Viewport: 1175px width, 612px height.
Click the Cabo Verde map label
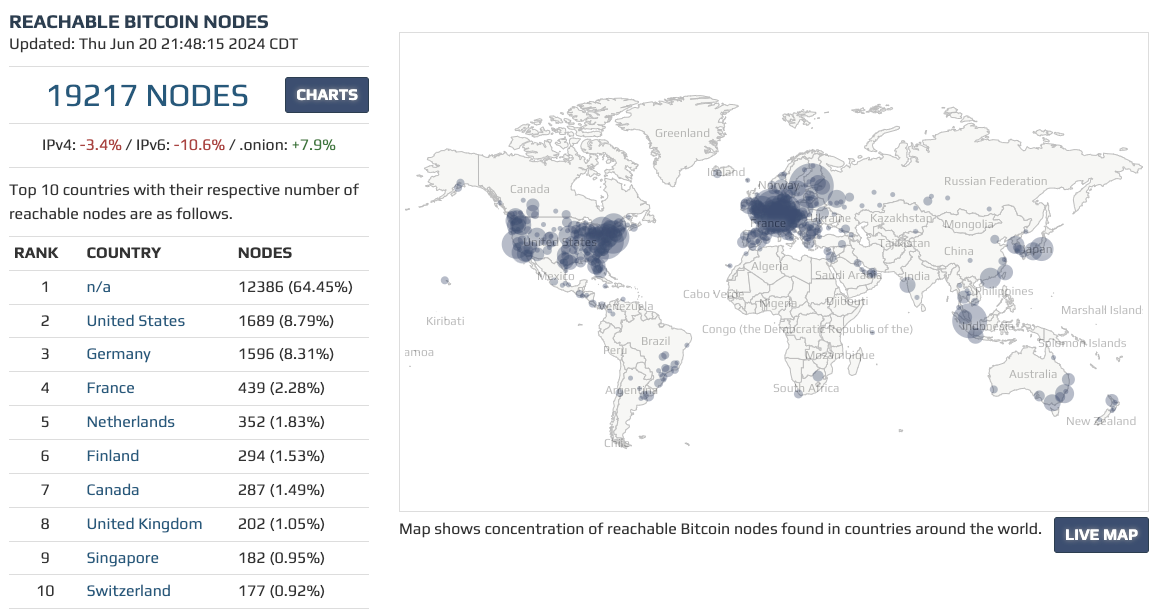point(713,294)
